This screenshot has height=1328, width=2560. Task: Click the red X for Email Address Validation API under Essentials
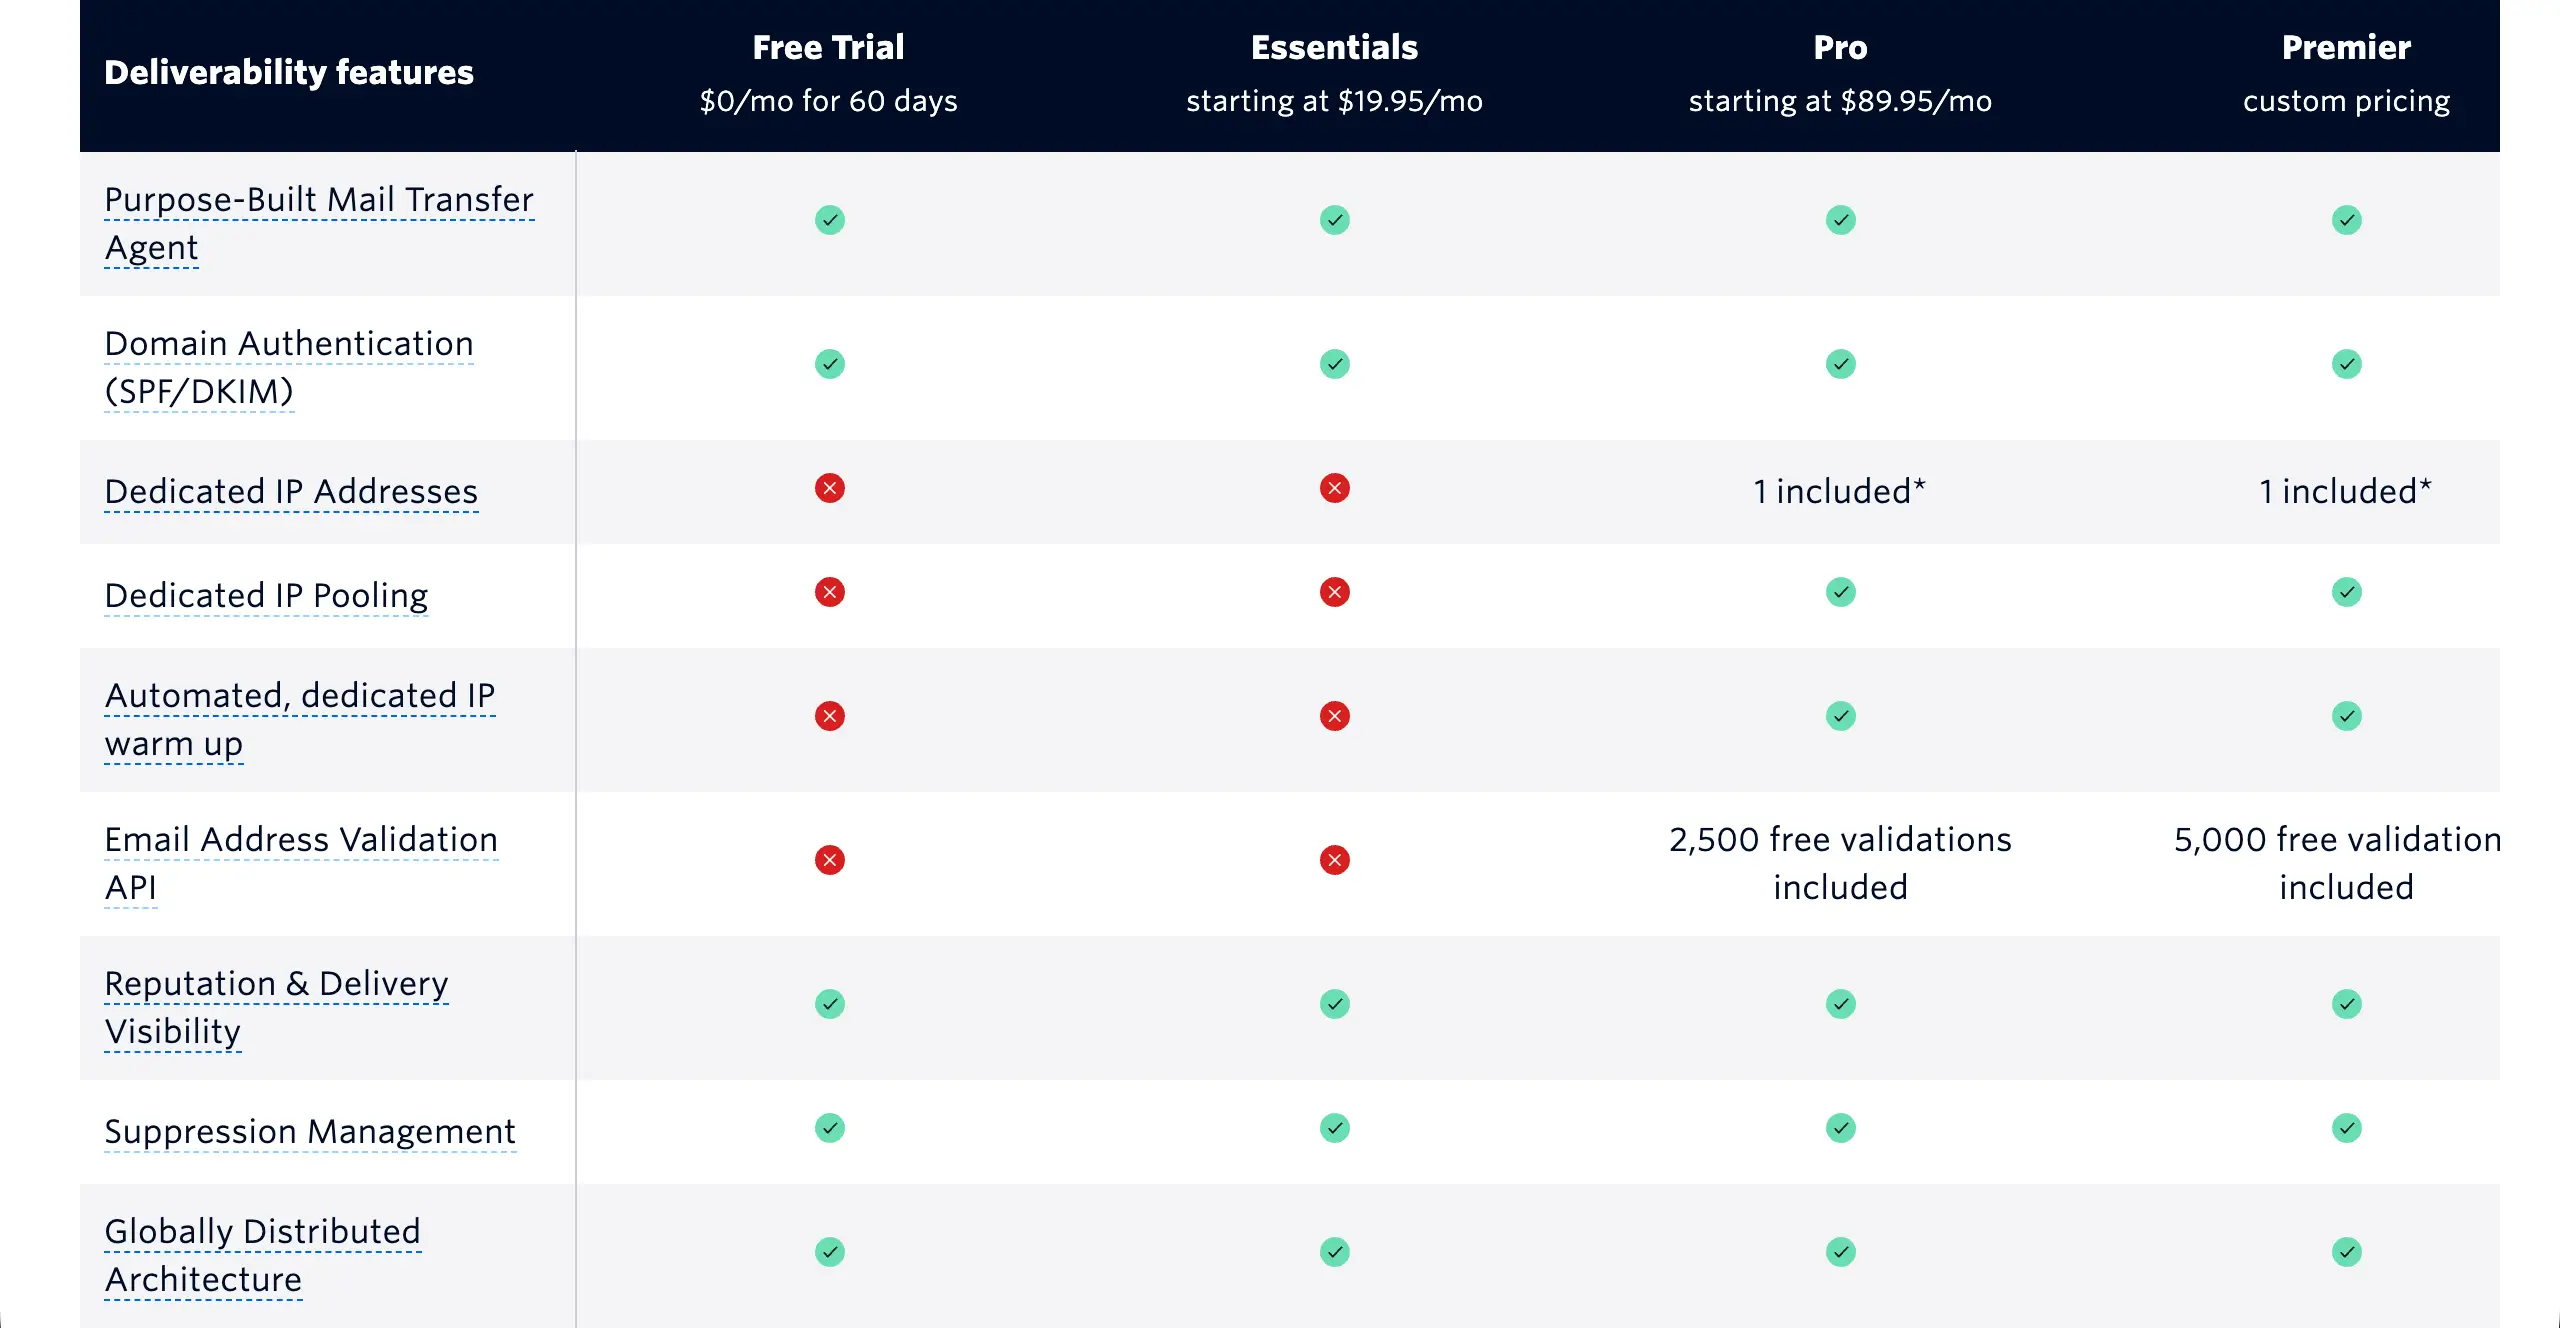coord(1334,860)
